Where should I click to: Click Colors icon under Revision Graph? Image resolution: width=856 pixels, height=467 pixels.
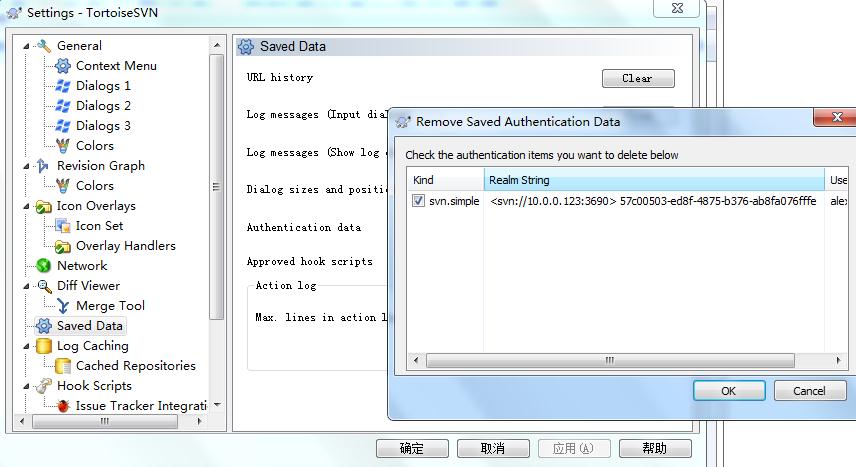(63, 186)
